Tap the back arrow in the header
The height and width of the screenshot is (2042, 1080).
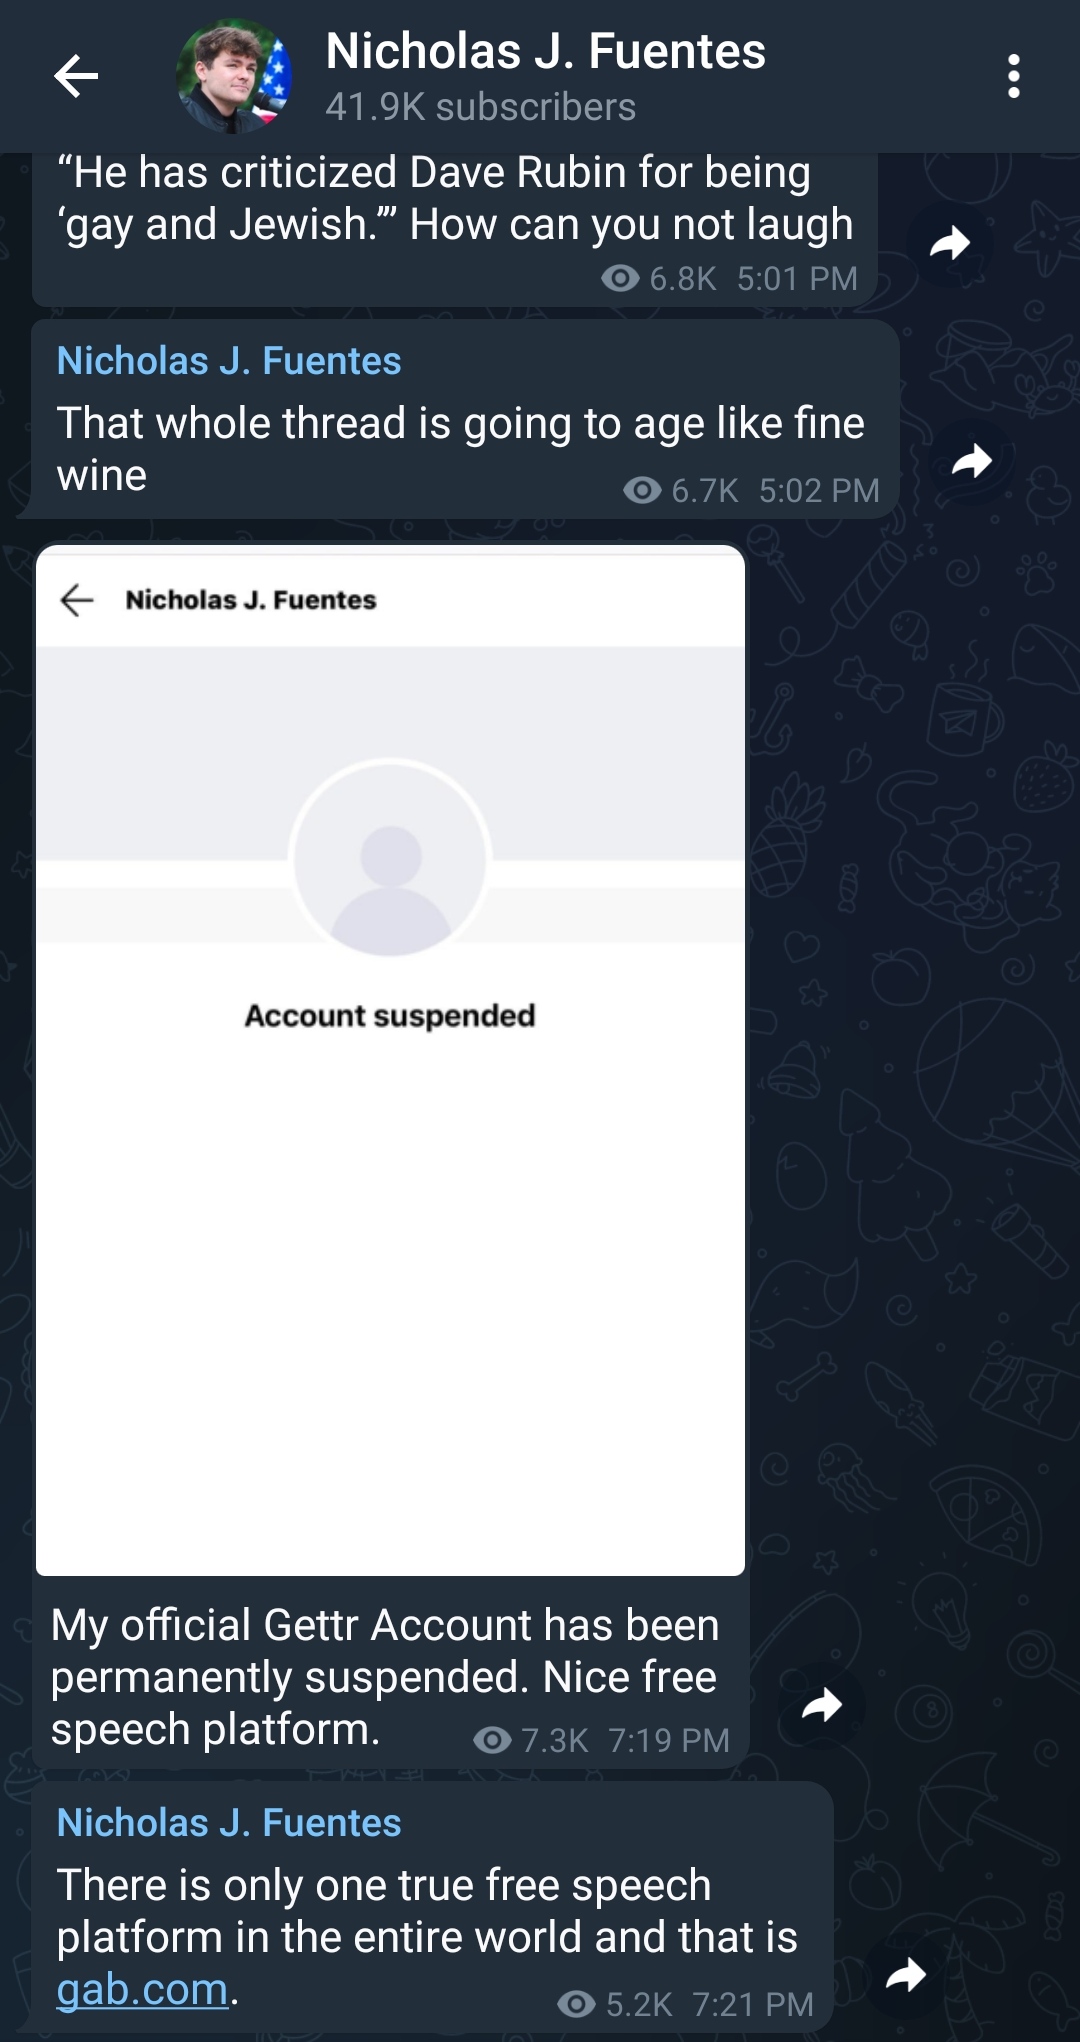pos(76,76)
